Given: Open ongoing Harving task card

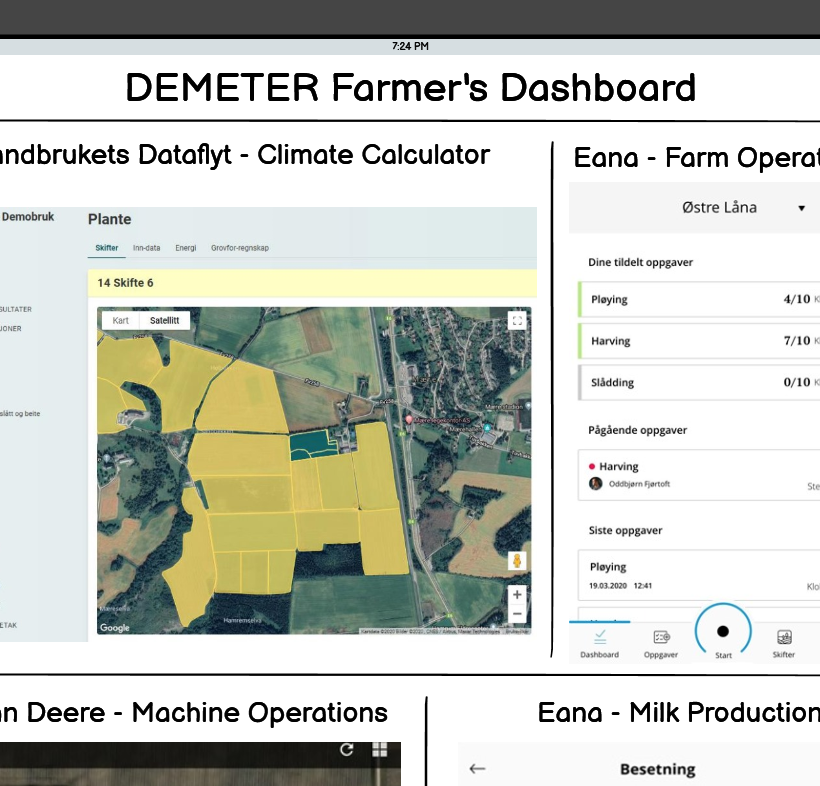Looking at the screenshot, I should [699, 475].
